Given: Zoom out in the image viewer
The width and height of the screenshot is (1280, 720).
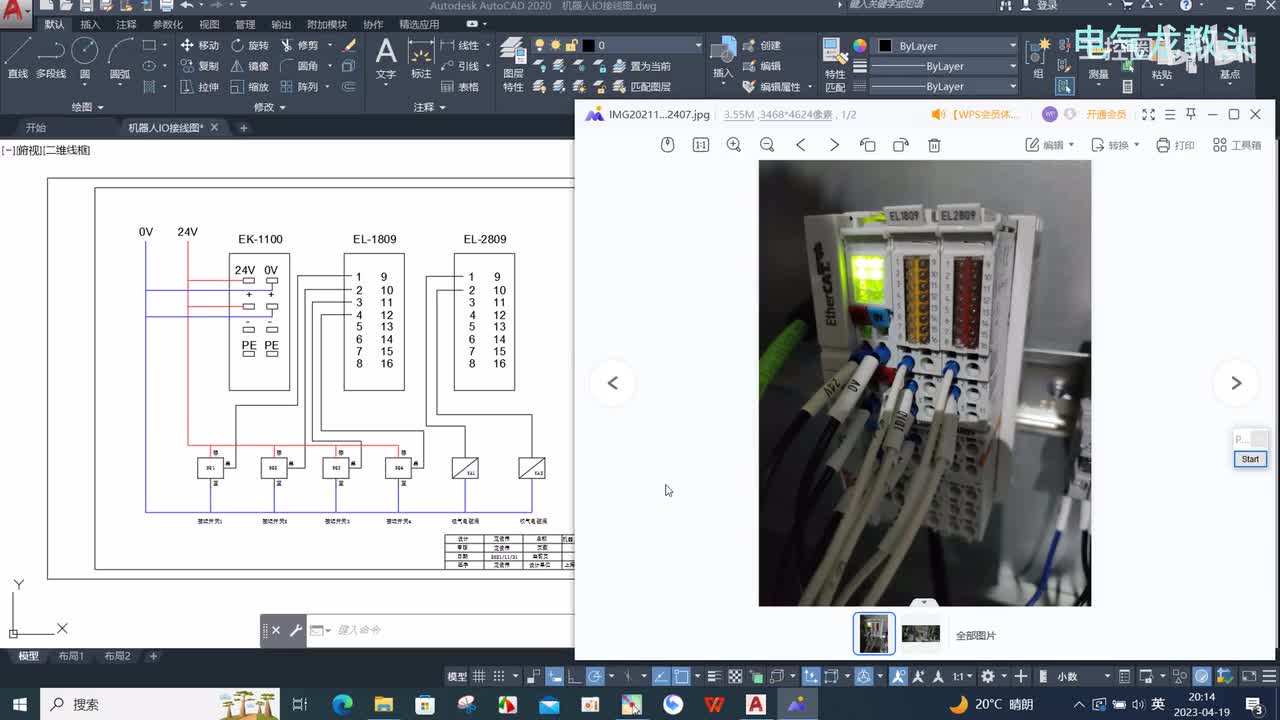Looking at the screenshot, I should pyautogui.click(x=767, y=145).
